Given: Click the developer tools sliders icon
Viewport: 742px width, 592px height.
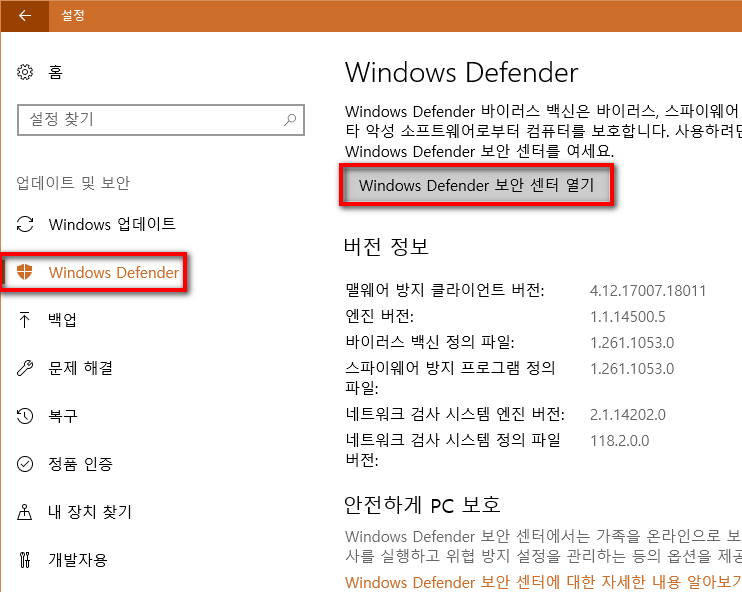Looking at the screenshot, I should 25,560.
